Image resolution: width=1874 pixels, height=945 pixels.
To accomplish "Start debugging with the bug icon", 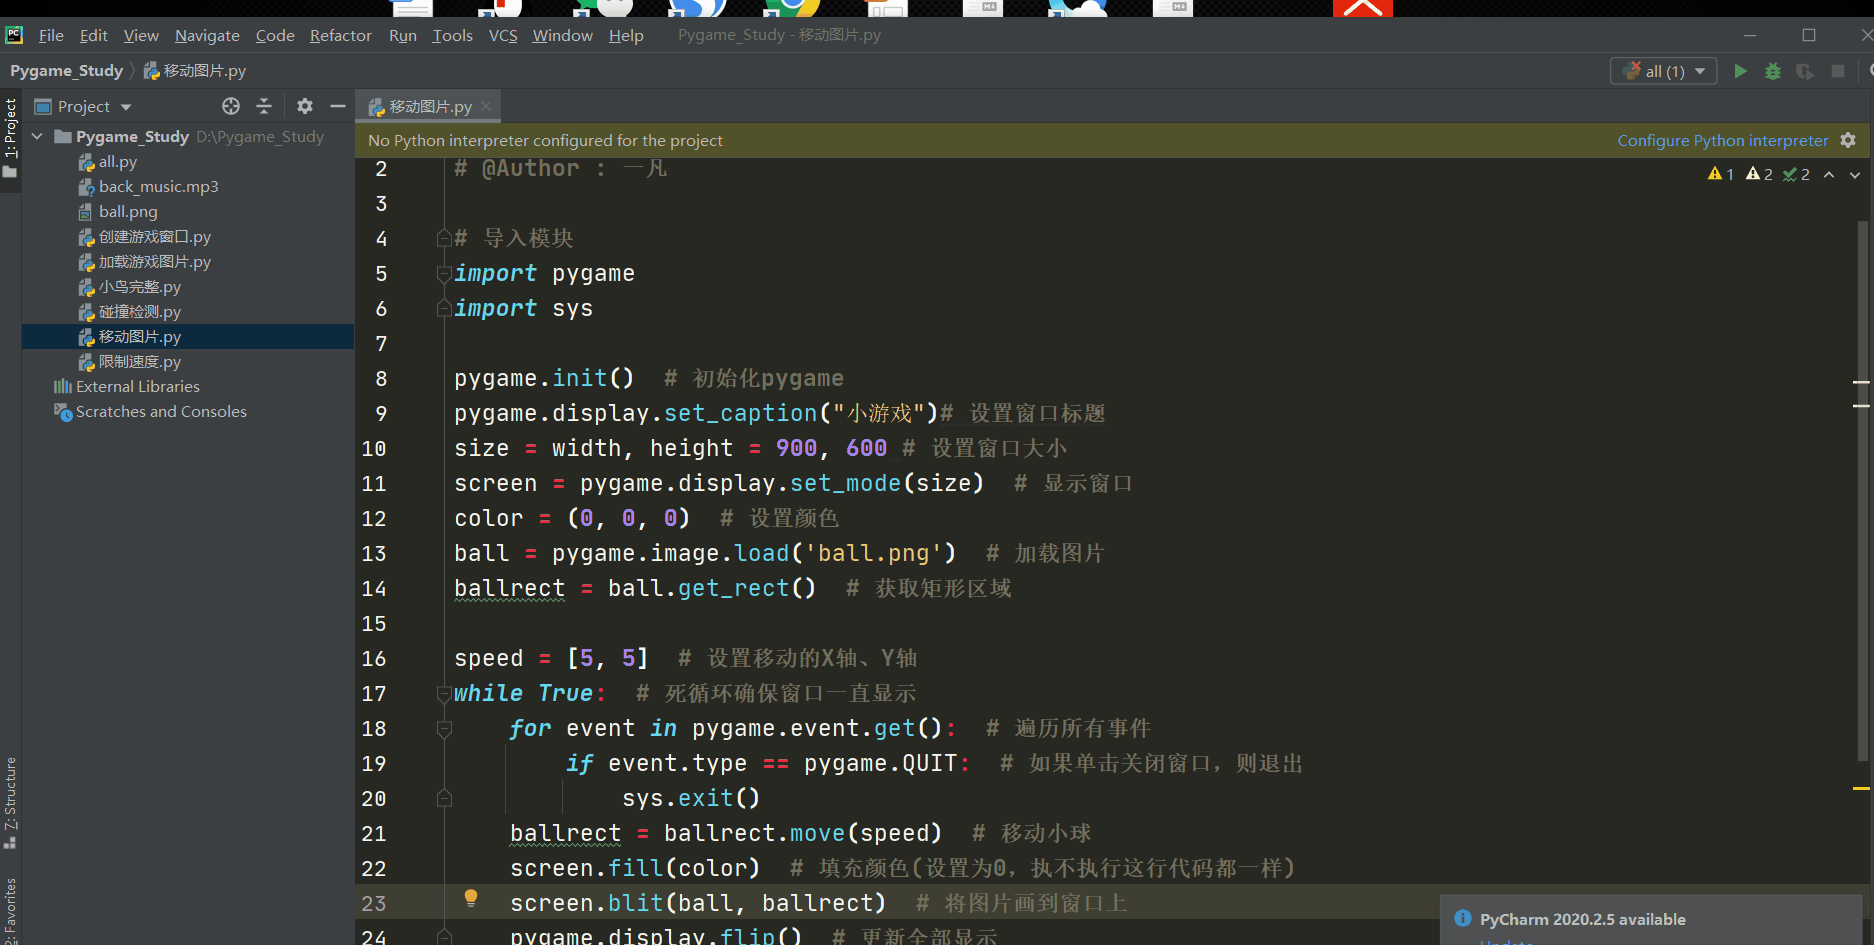I will tap(1773, 71).
